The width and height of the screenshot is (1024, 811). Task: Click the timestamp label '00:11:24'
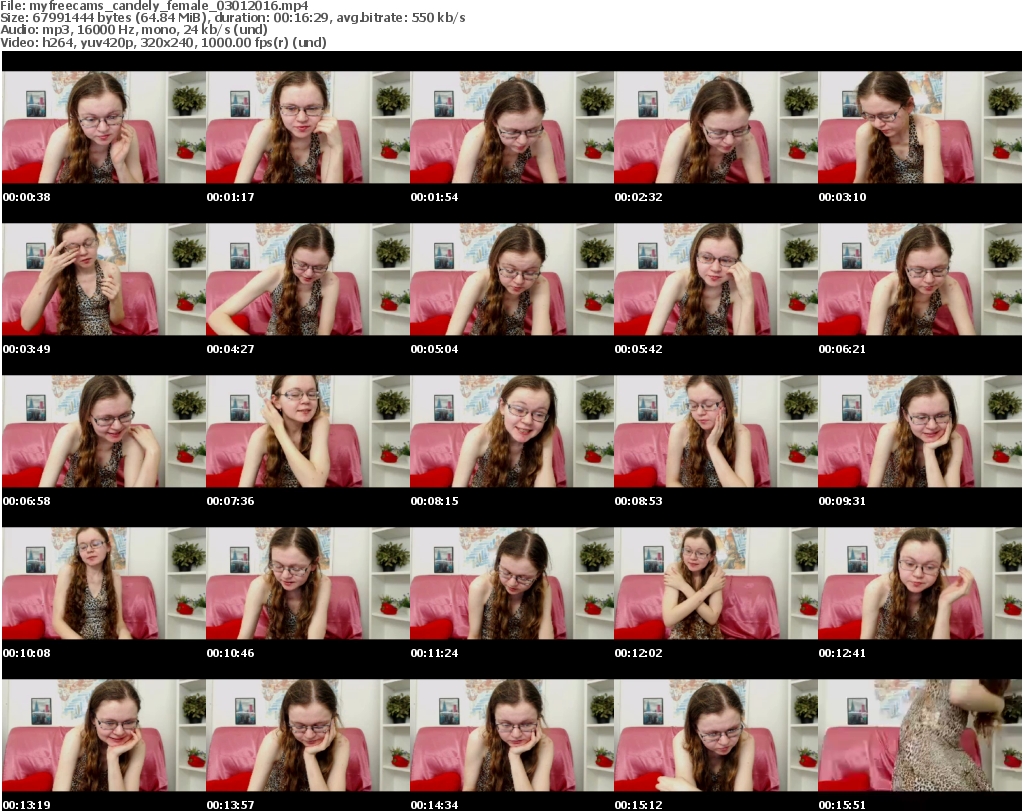[x=434, y=653]
